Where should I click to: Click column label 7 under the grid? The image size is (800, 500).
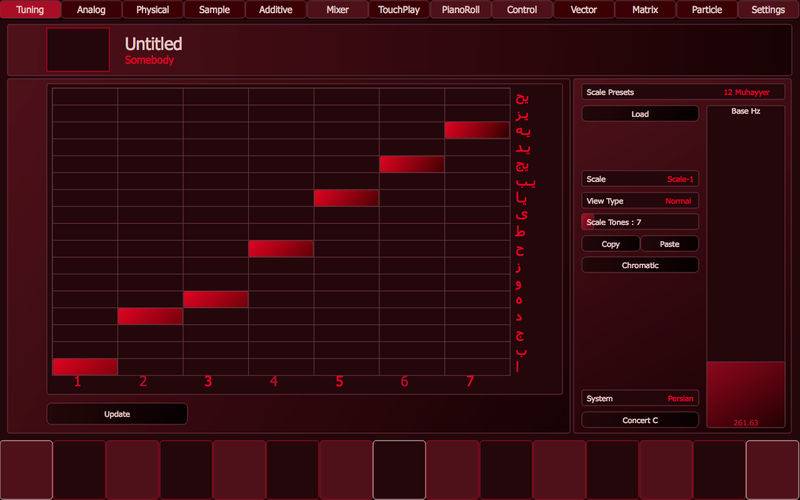point(470,382)
